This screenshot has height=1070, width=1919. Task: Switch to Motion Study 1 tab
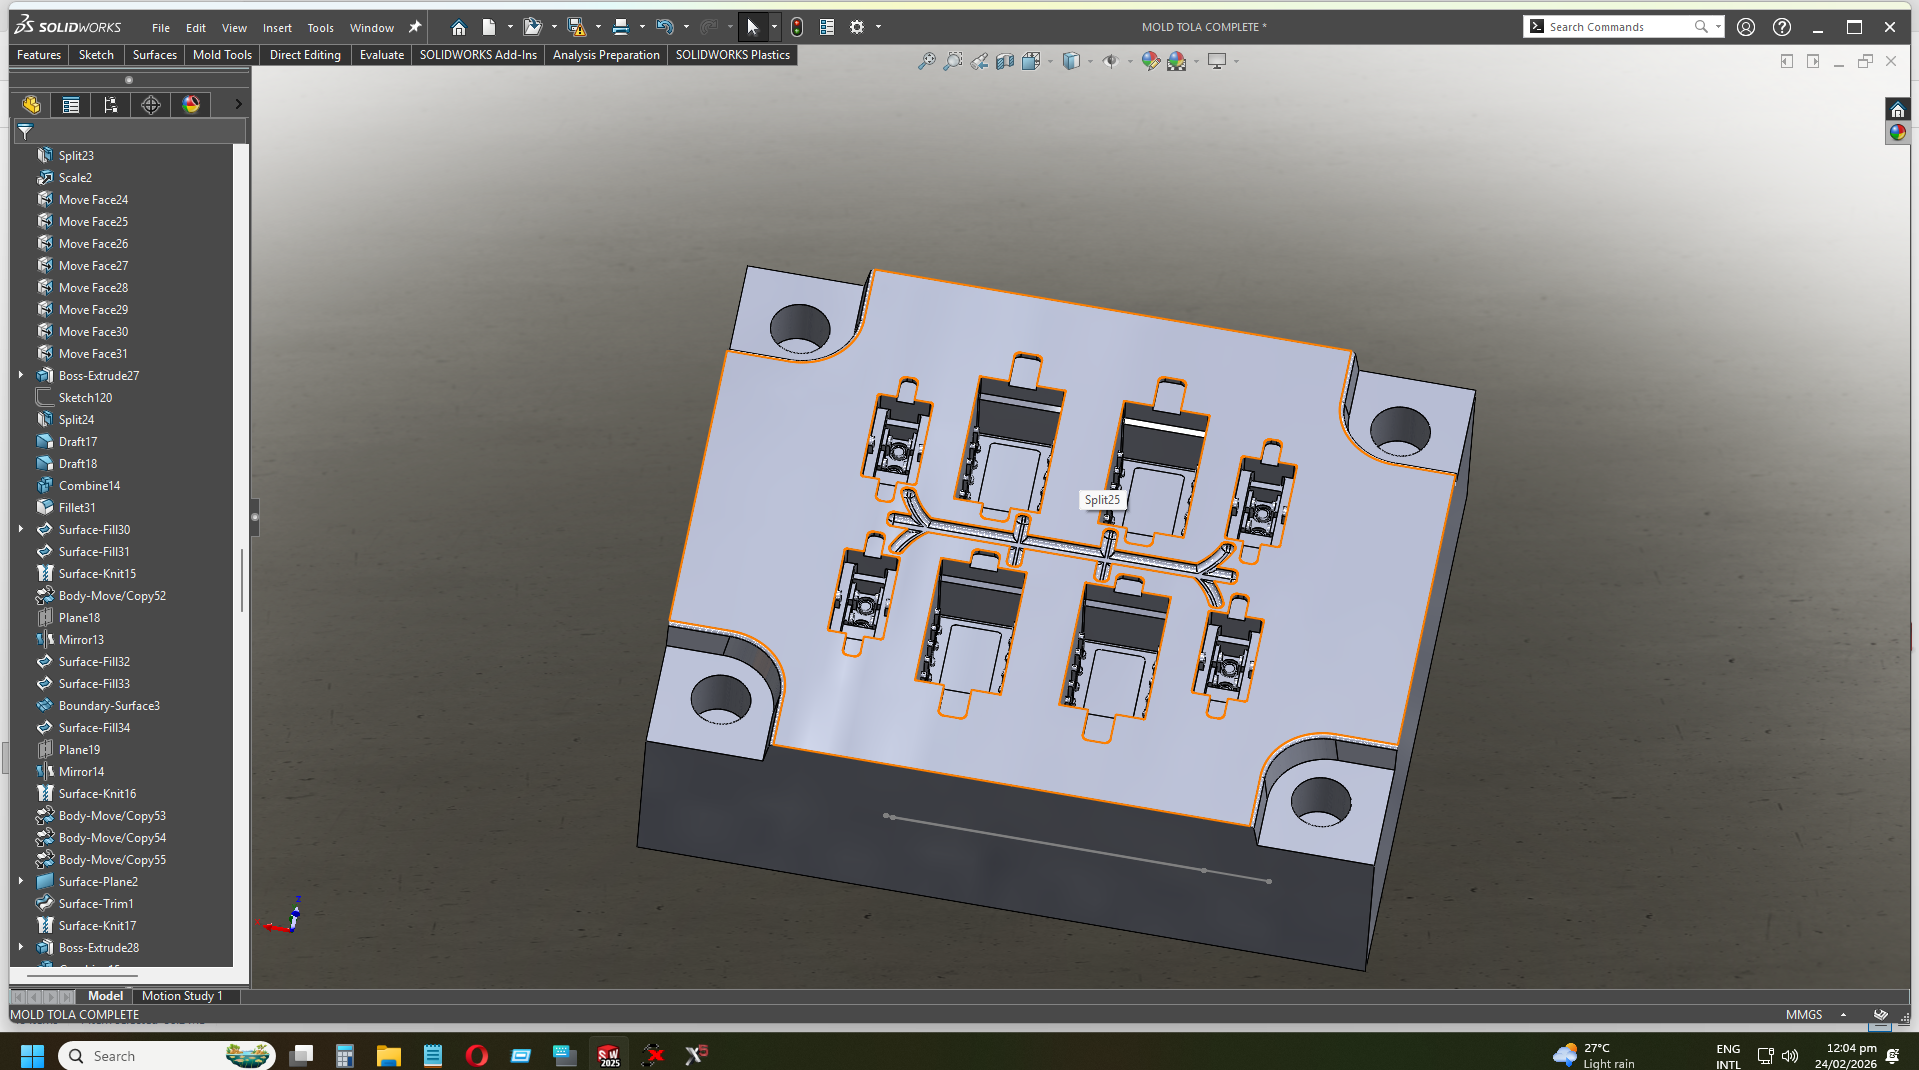(x=182, y=996)
